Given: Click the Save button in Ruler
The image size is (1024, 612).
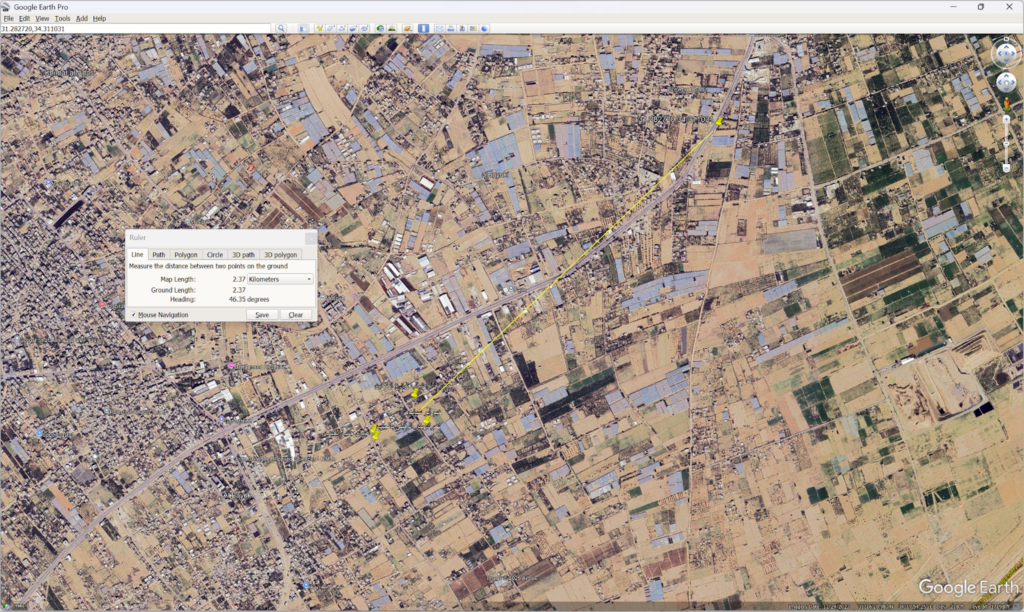Looking at the screenshot, I should [x=261, y=315].
